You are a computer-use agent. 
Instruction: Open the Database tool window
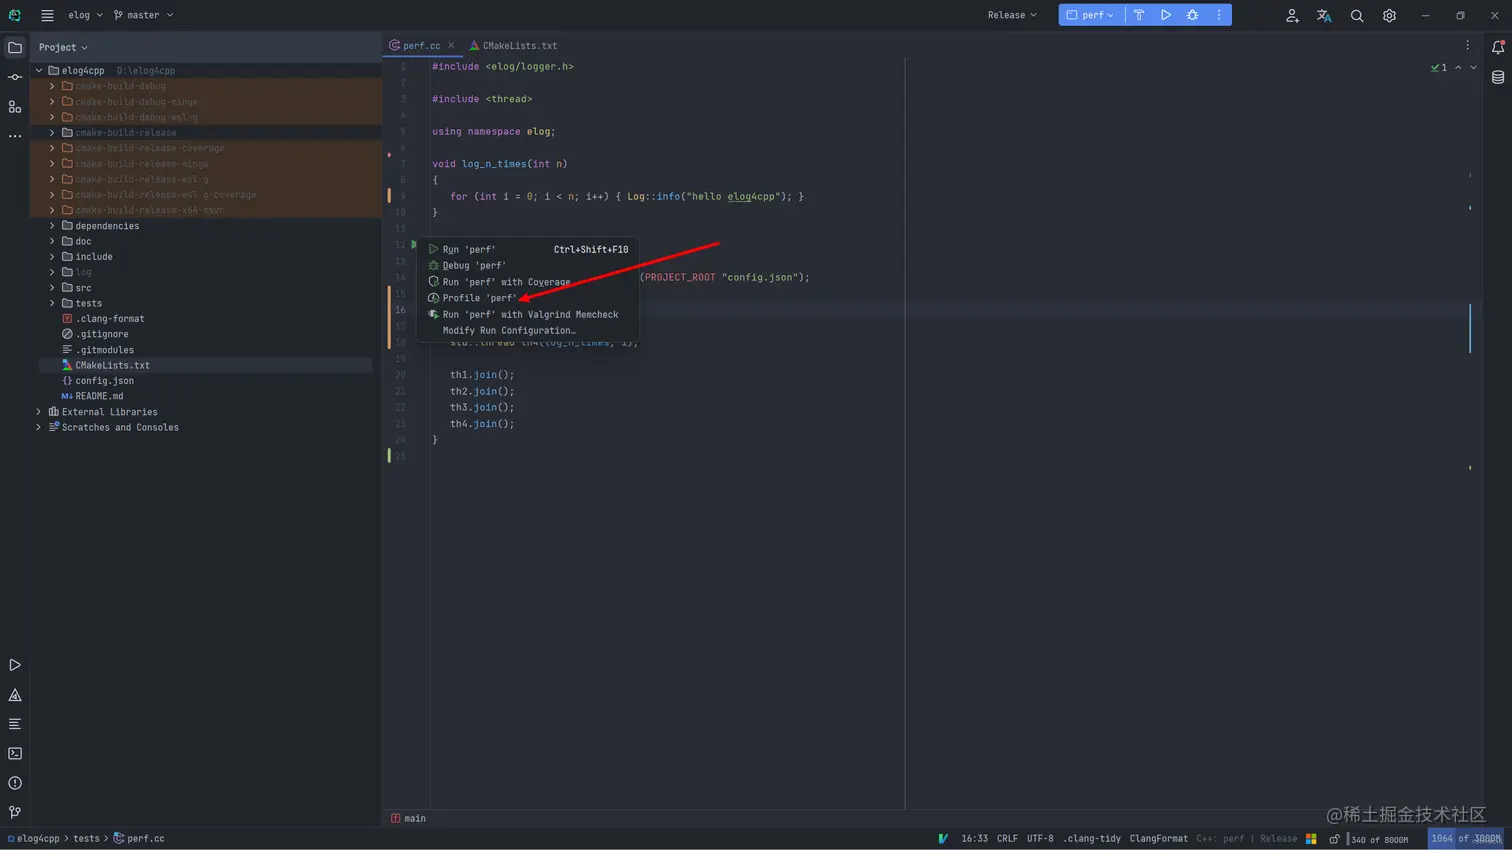pyautogui.click(x=1498, y=77)
